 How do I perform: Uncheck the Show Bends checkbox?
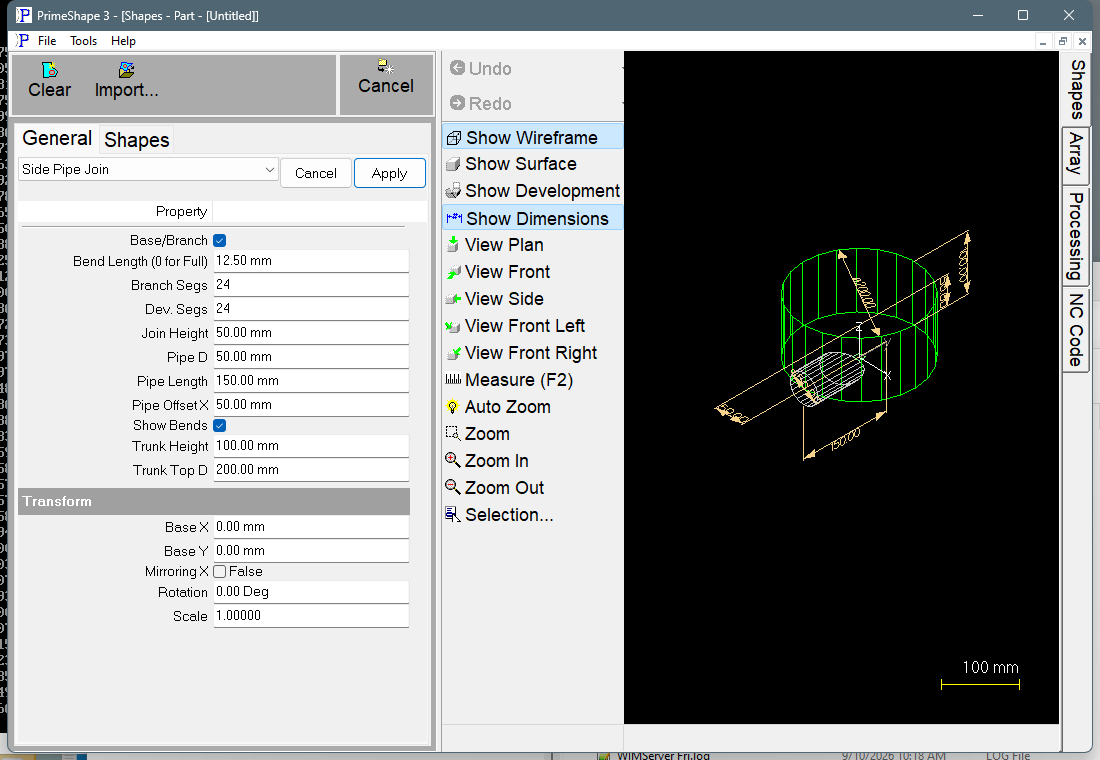coord(220,426)
